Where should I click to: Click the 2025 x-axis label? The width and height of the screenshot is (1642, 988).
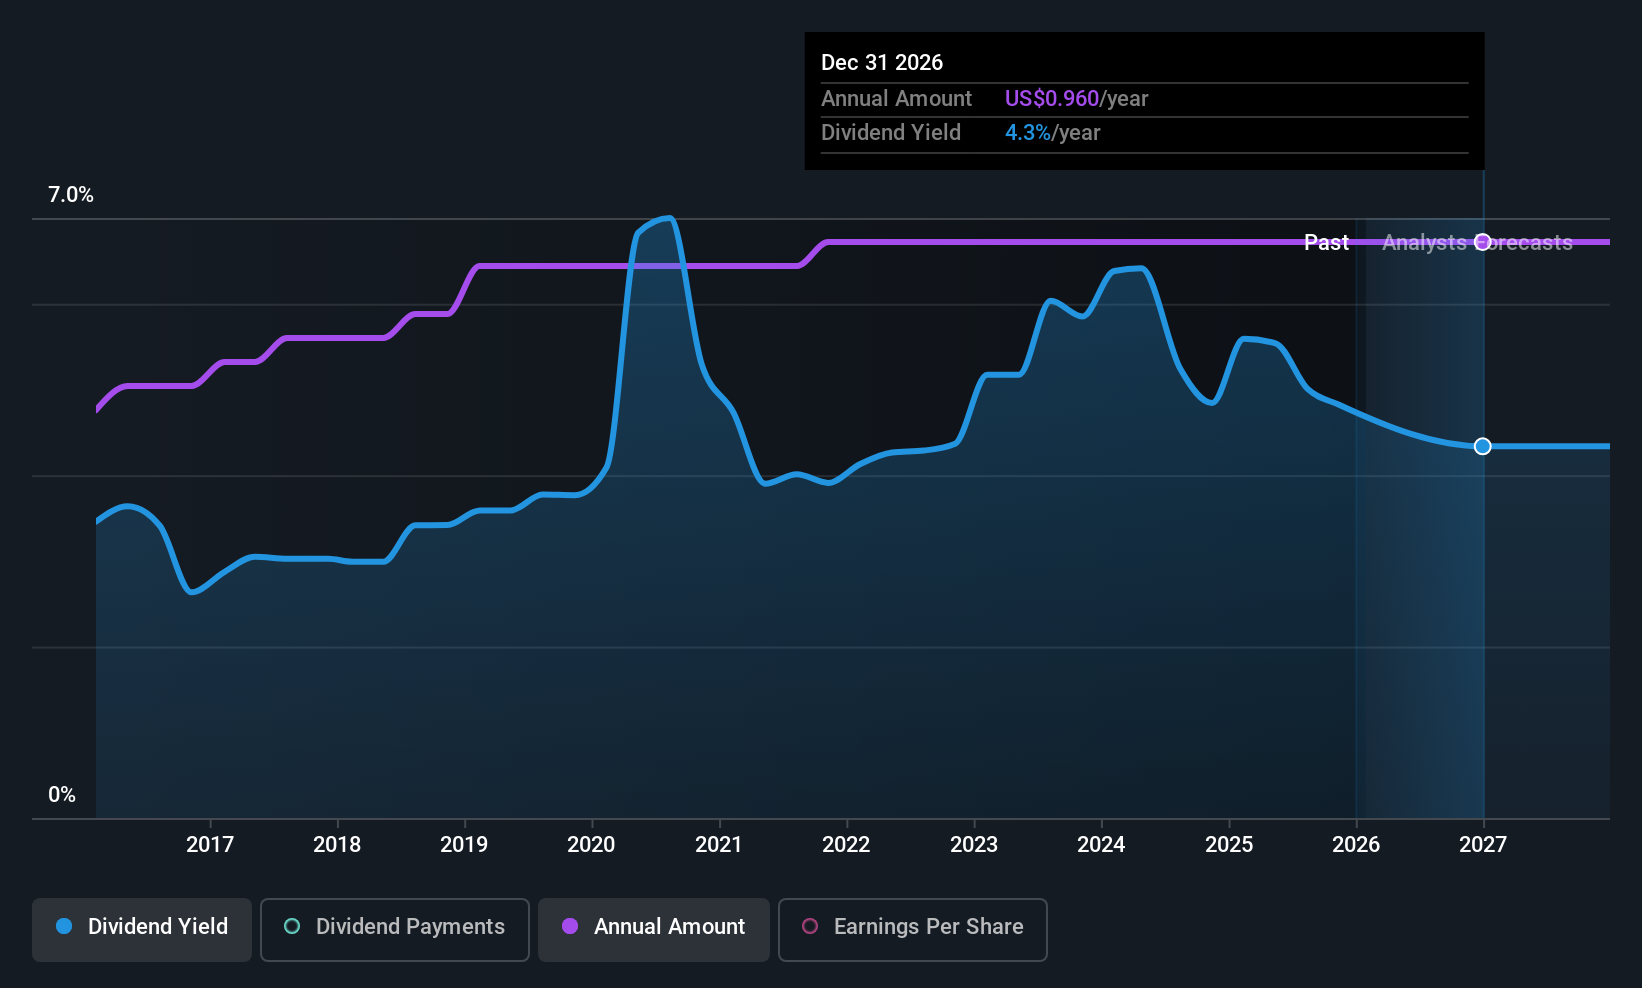click(1229, 845)
